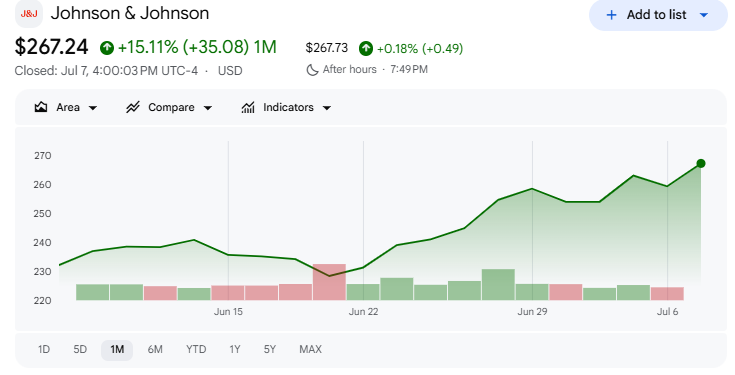Switch to the MAX time range
The height and width of the screenshot is (375, 735).
tap(310, 350)
